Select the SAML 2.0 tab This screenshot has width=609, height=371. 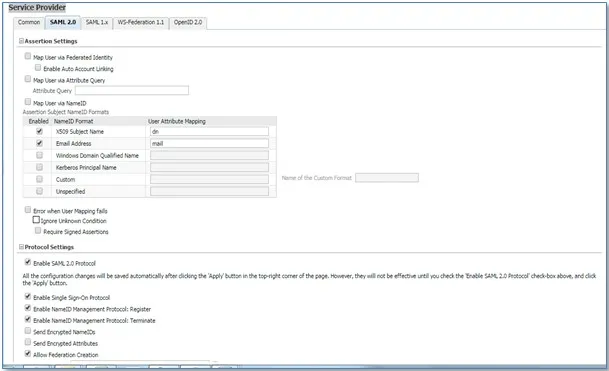63,23
